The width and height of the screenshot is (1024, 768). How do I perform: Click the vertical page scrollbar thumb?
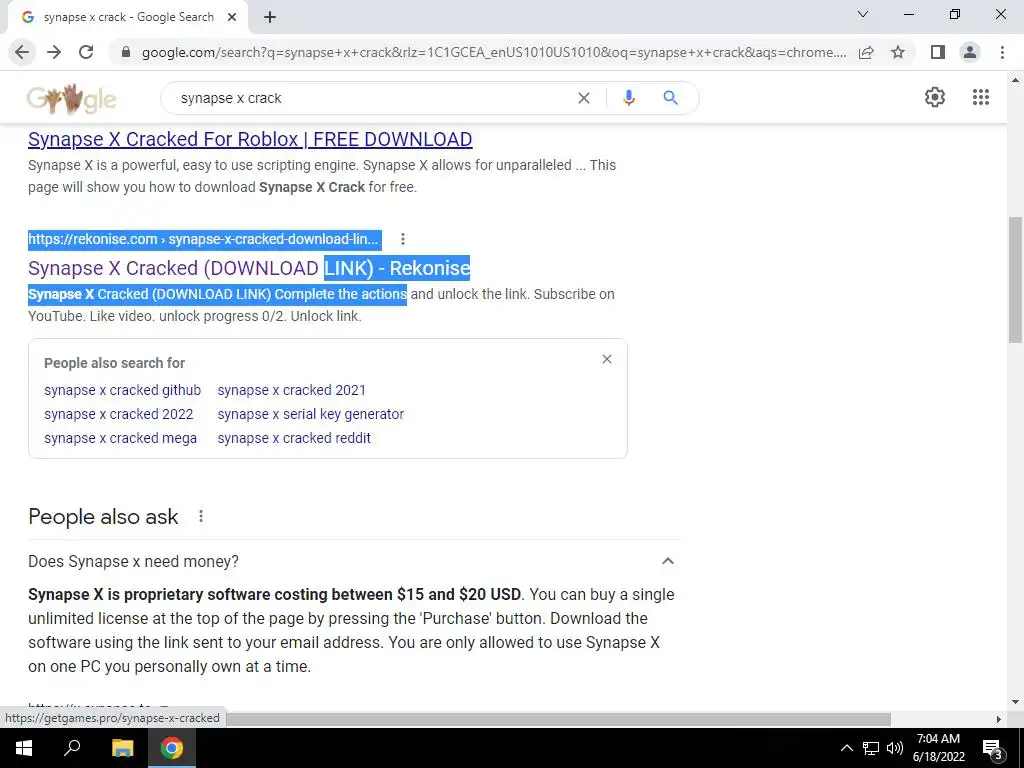tap(1015, 280)
